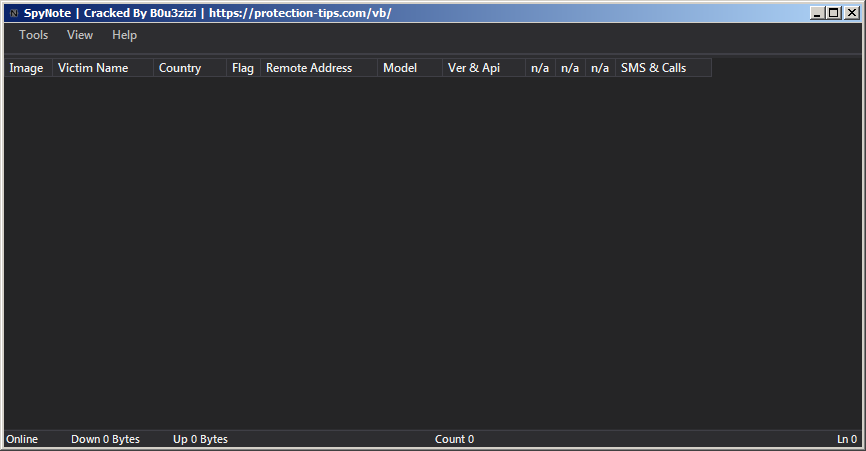Maximize the SpyNote window

click(x=834, y=13)
